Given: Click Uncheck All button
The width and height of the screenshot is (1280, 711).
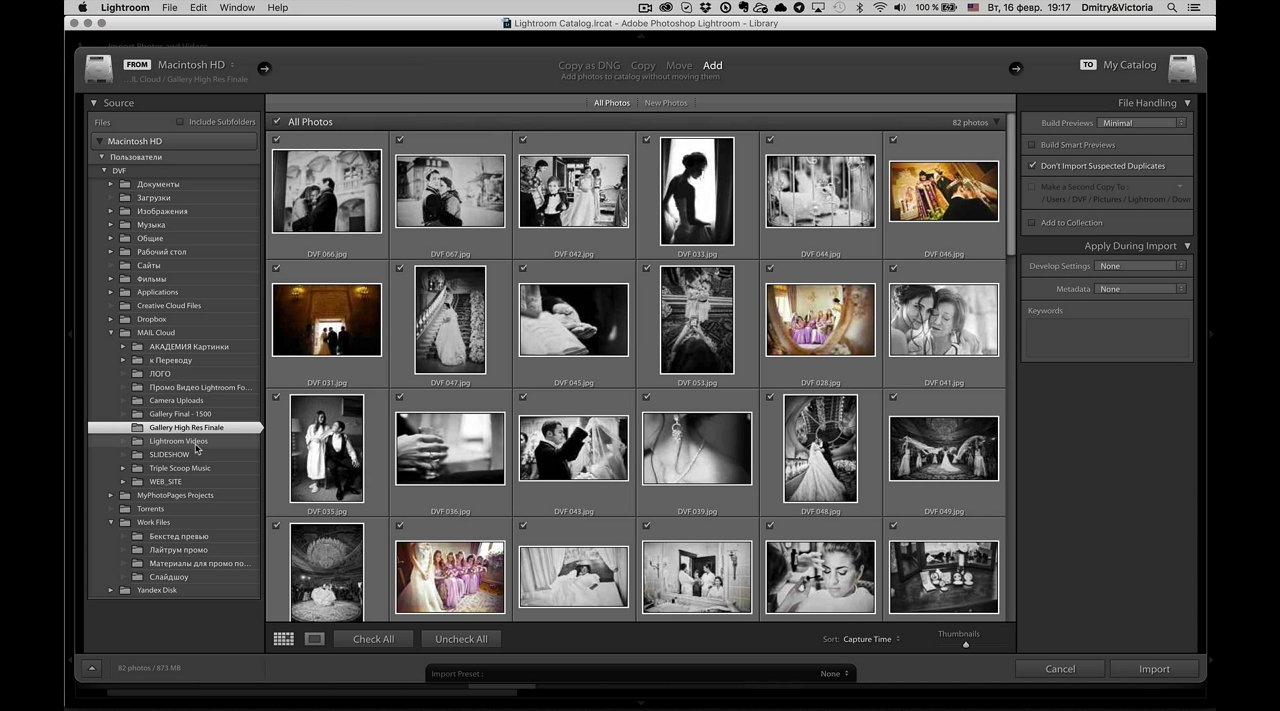Looking at the screenshot, I should (x=461, y=639).
